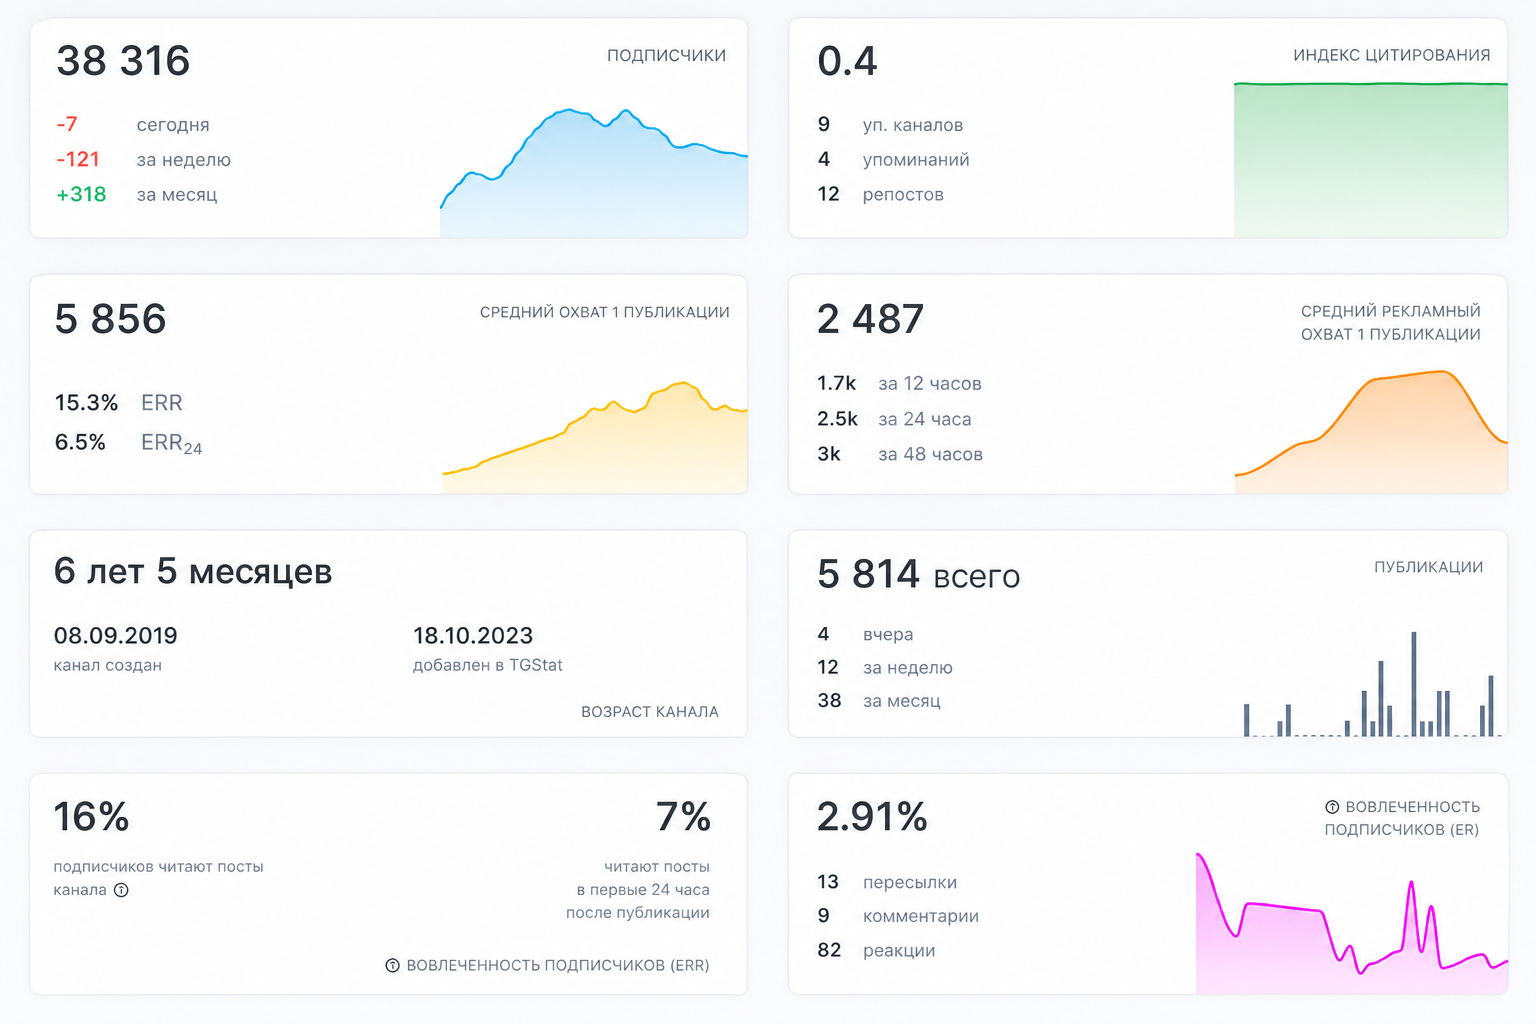Viewport: 1536px width, 1024px height.
Task: Open the green citation index chart
Action: [1371, 160]
